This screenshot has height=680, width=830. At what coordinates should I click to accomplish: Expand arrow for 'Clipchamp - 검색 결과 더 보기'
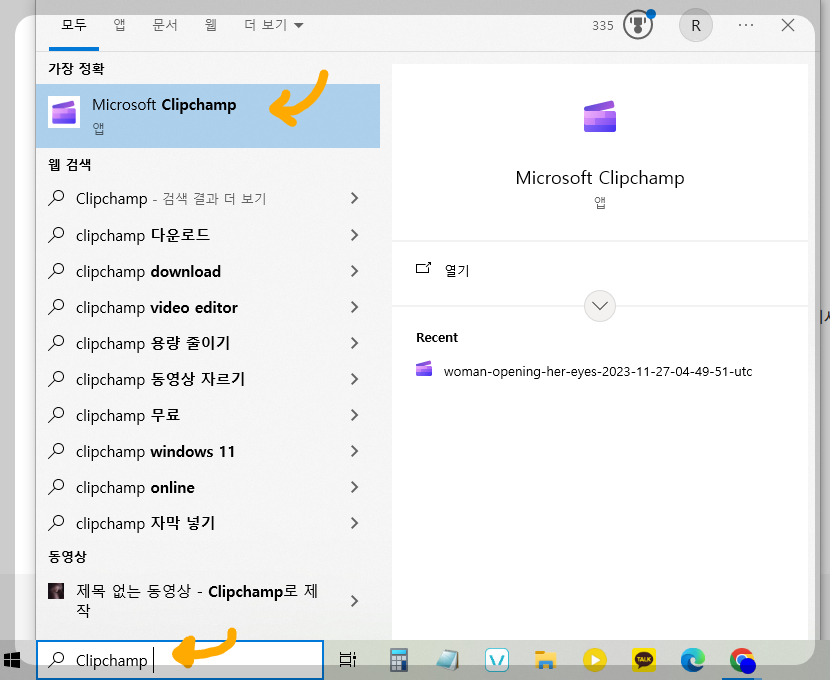[355, 198]
